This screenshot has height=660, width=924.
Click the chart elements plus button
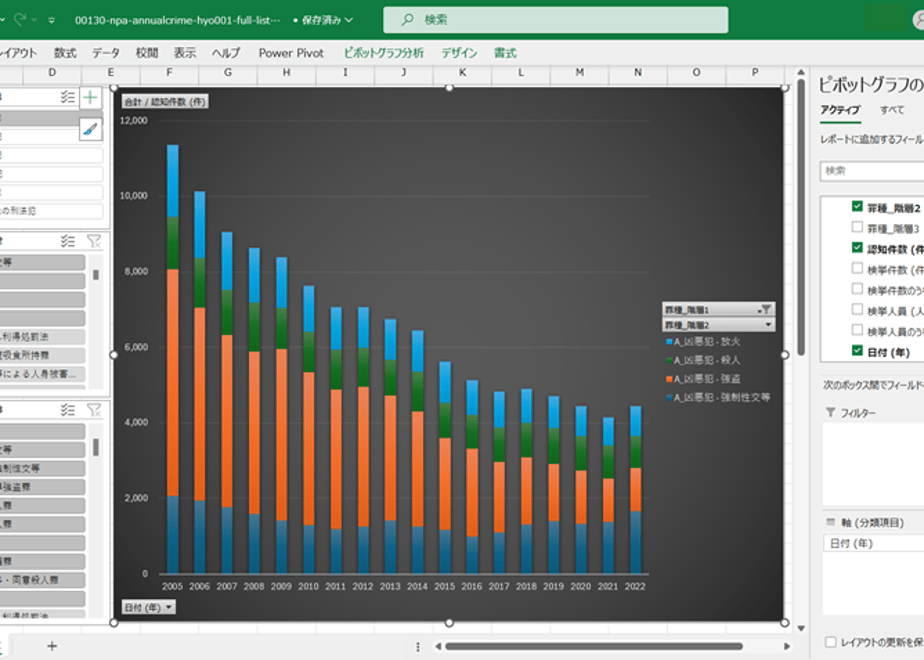tap(90, 97)
